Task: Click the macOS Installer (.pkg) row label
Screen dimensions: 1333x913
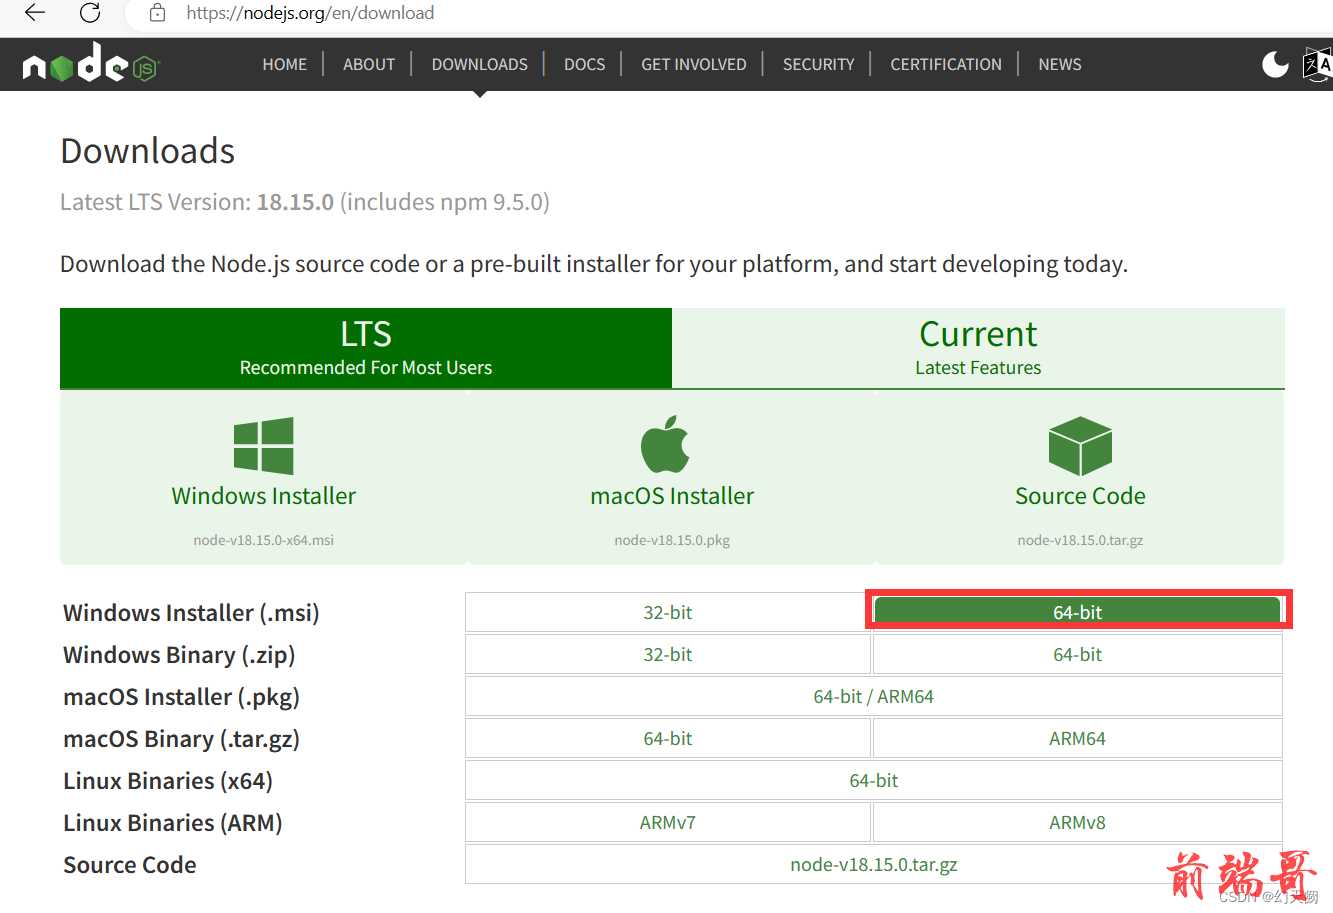Action: point(181,697)
